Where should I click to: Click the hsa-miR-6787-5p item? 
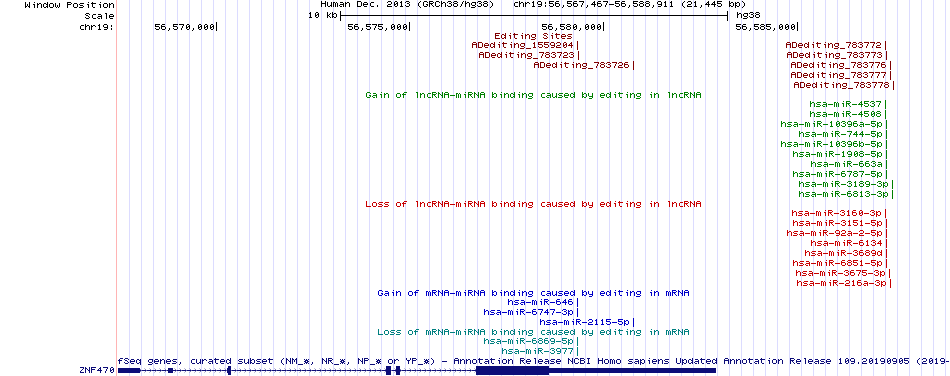[x=840, y=174]
